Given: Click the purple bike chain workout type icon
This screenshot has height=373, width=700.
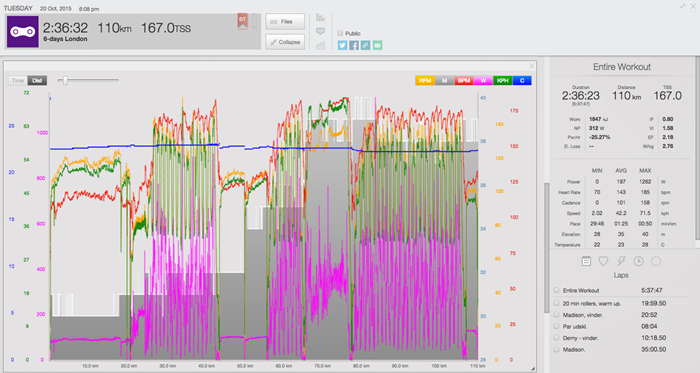Looking at the screenshot, I should click(22, 32).
